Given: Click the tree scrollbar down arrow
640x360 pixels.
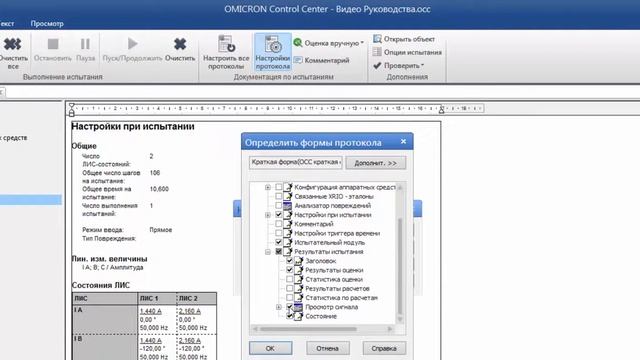Looking at the screenshot, I should [400, 319].
